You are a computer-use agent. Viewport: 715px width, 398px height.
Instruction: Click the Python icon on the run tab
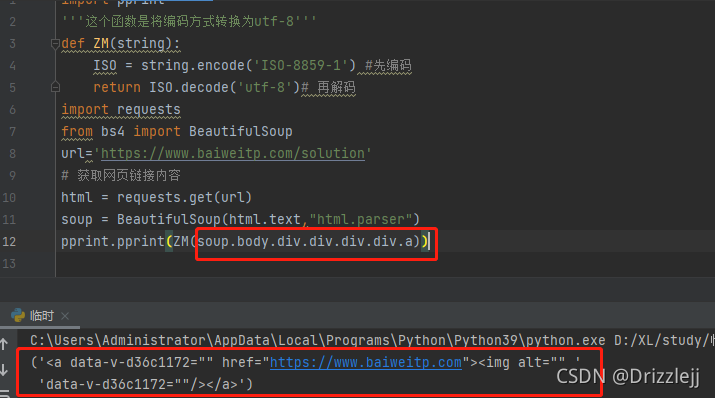click(x=18, y=315)
